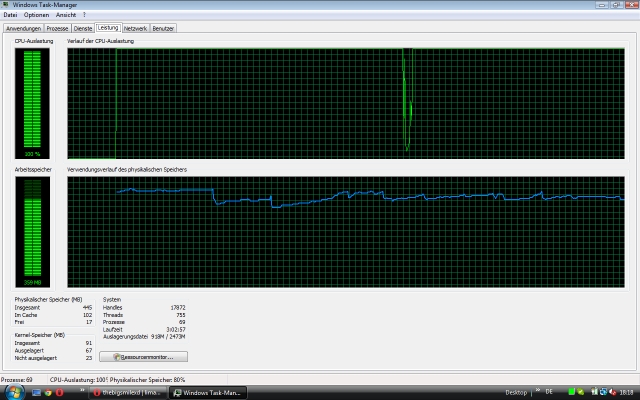Screen dimensions: 640x400
Task: Click the Handles value 17872
Action: pos(178,308)
